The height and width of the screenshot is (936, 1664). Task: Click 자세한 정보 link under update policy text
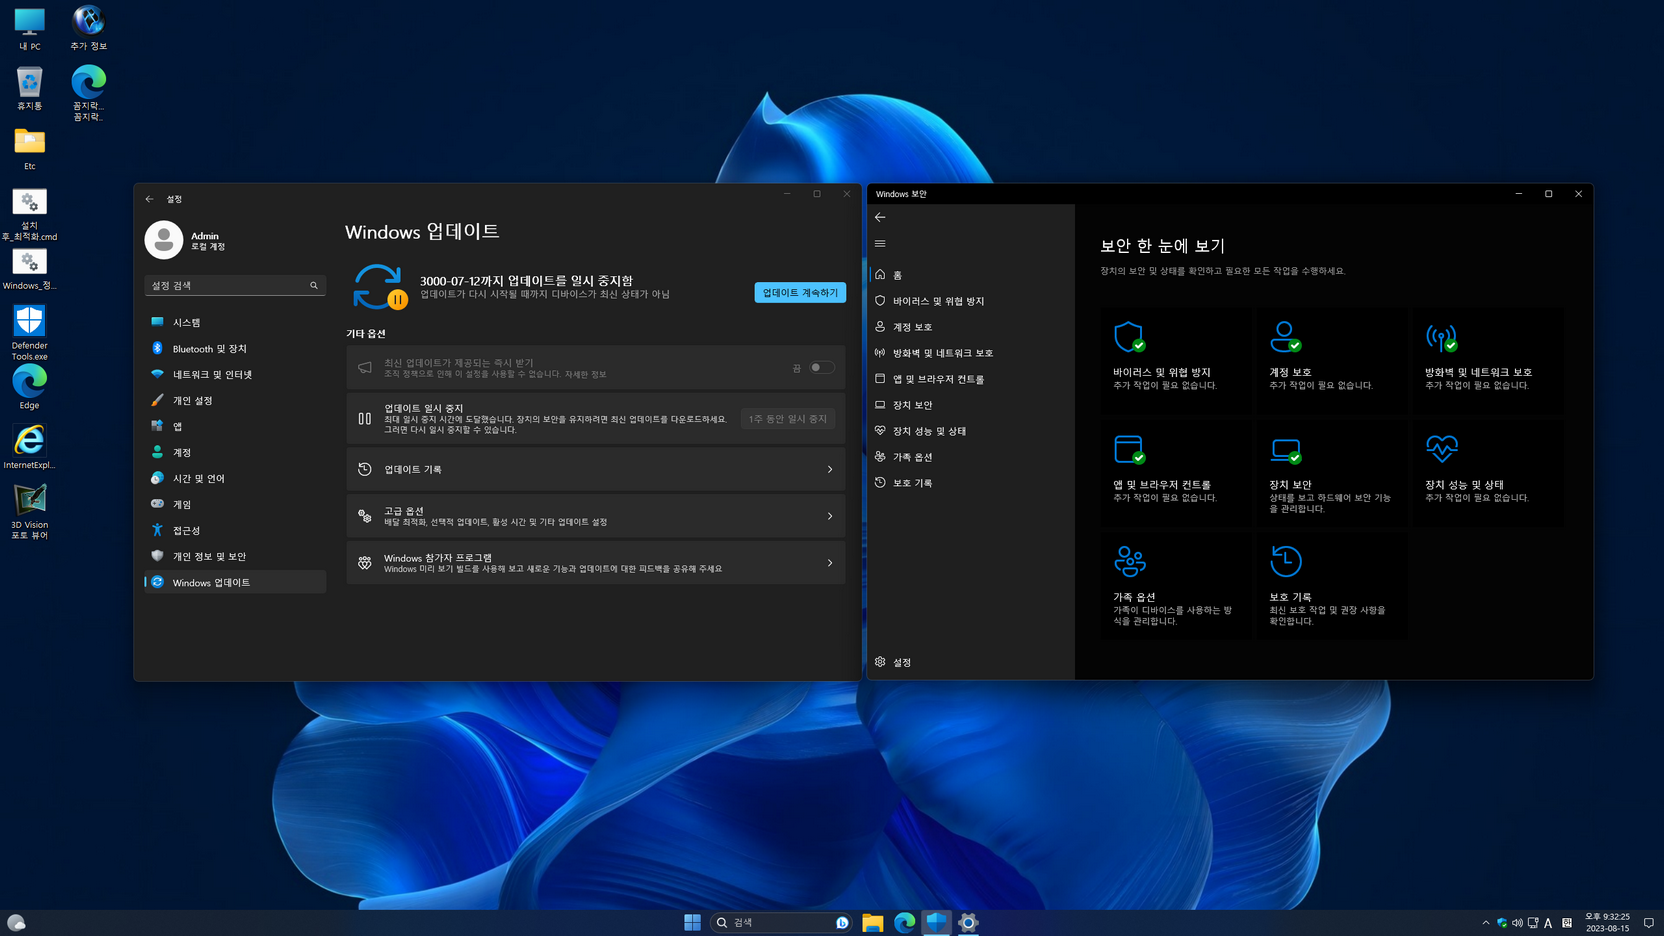pyautogui.click(x=585, y=374)
